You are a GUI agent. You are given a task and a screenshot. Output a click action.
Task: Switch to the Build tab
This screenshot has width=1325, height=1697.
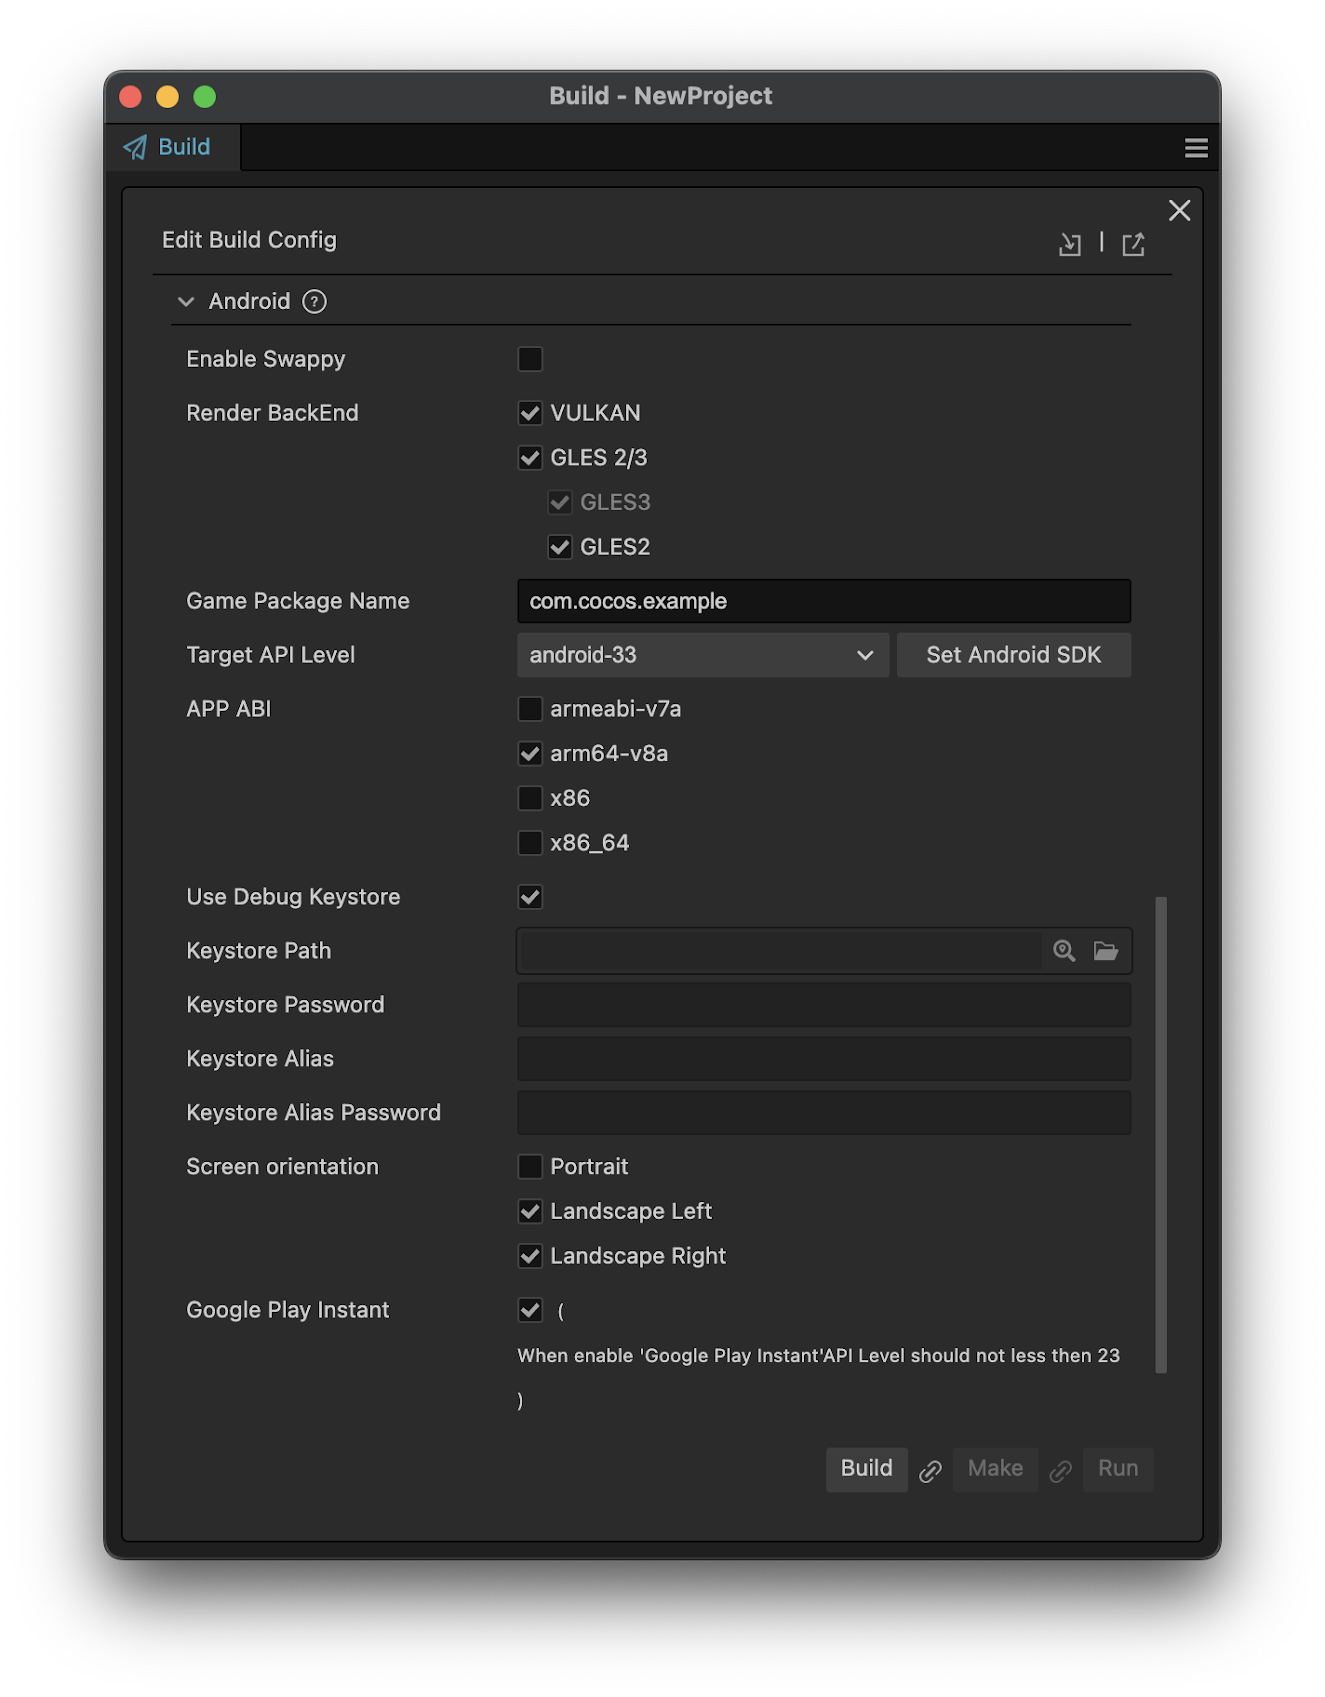pyautogui.click(x=170, y=147)
